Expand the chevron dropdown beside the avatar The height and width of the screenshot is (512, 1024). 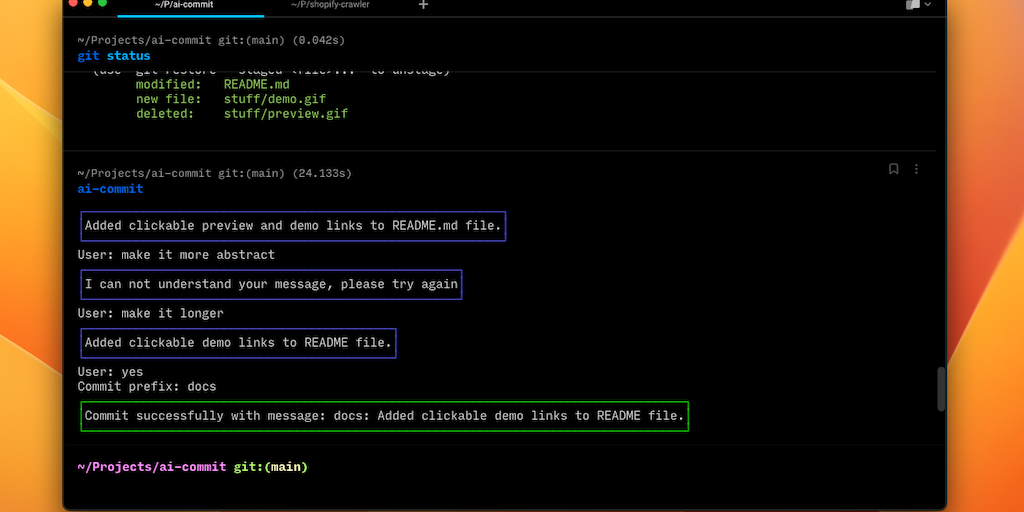(x=927, y=5)
